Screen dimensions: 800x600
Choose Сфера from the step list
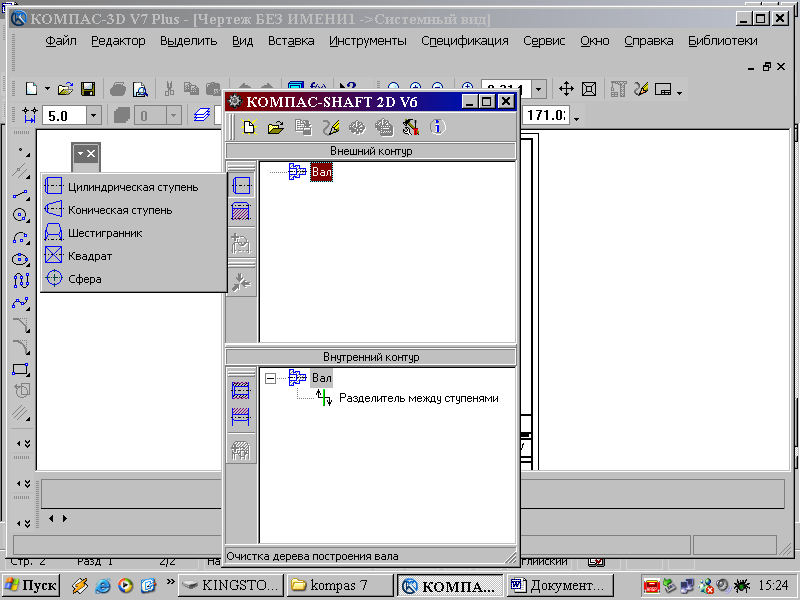[134, 279]
